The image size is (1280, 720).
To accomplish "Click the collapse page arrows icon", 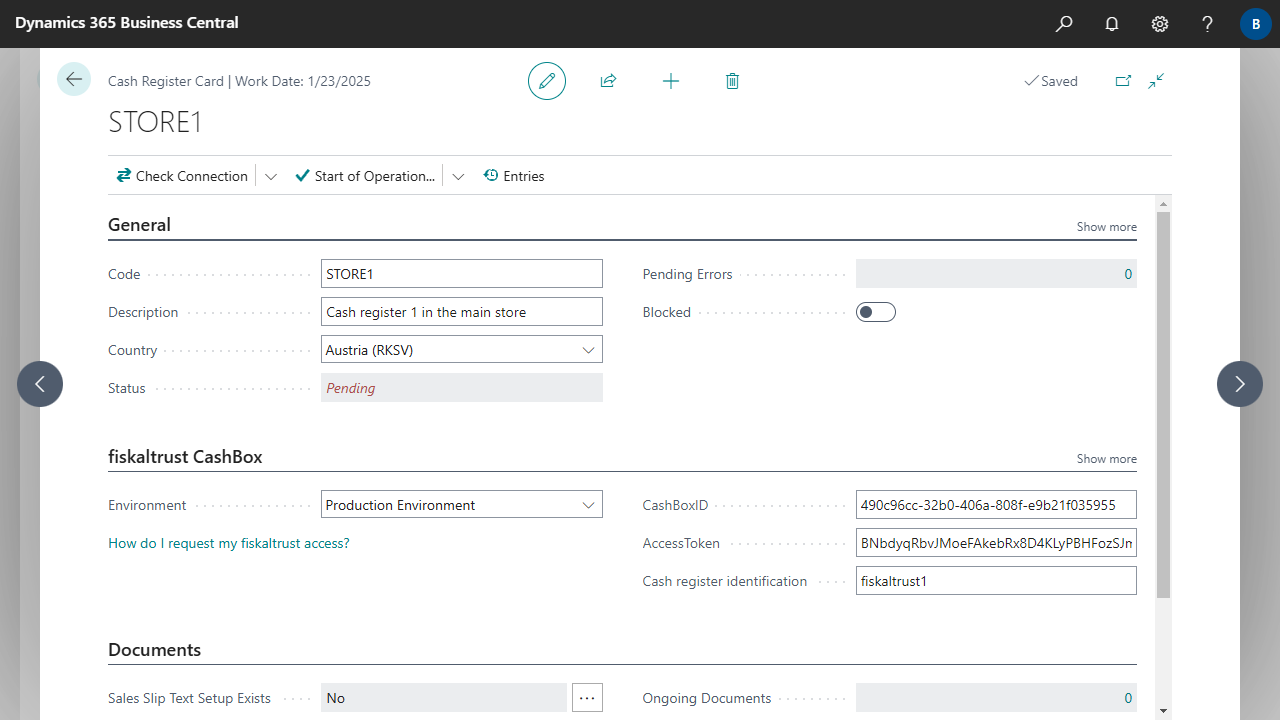I will pyautogui.click(x=1156, y=81).
